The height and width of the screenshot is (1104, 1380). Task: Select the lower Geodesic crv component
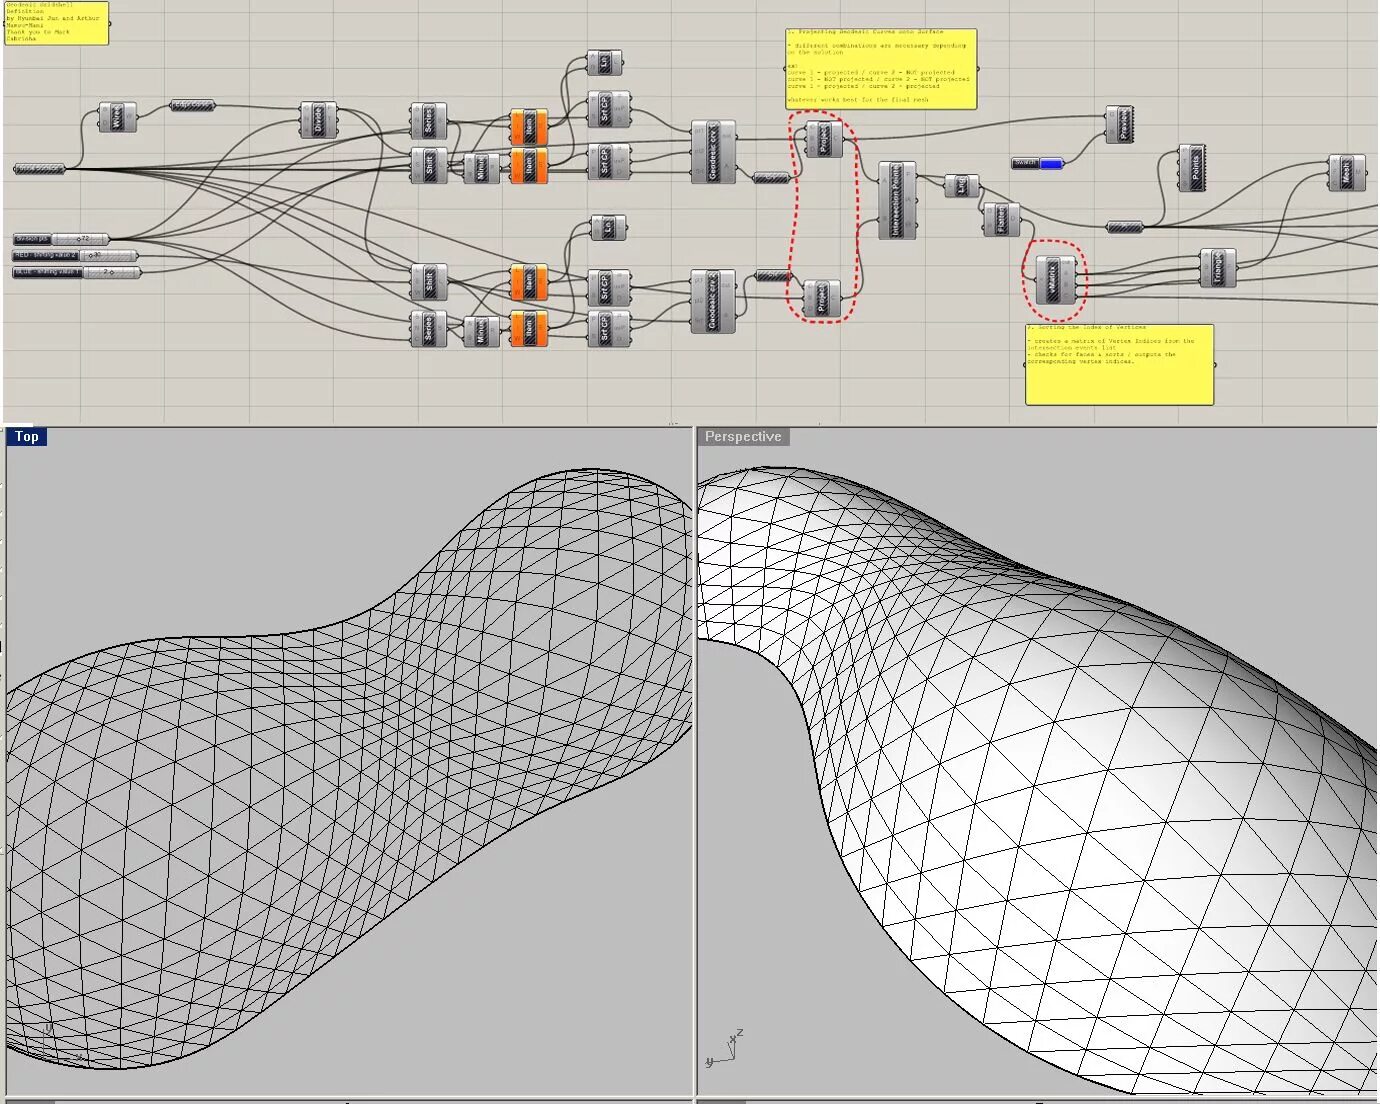pyautogui.click(x=713, y=300)
